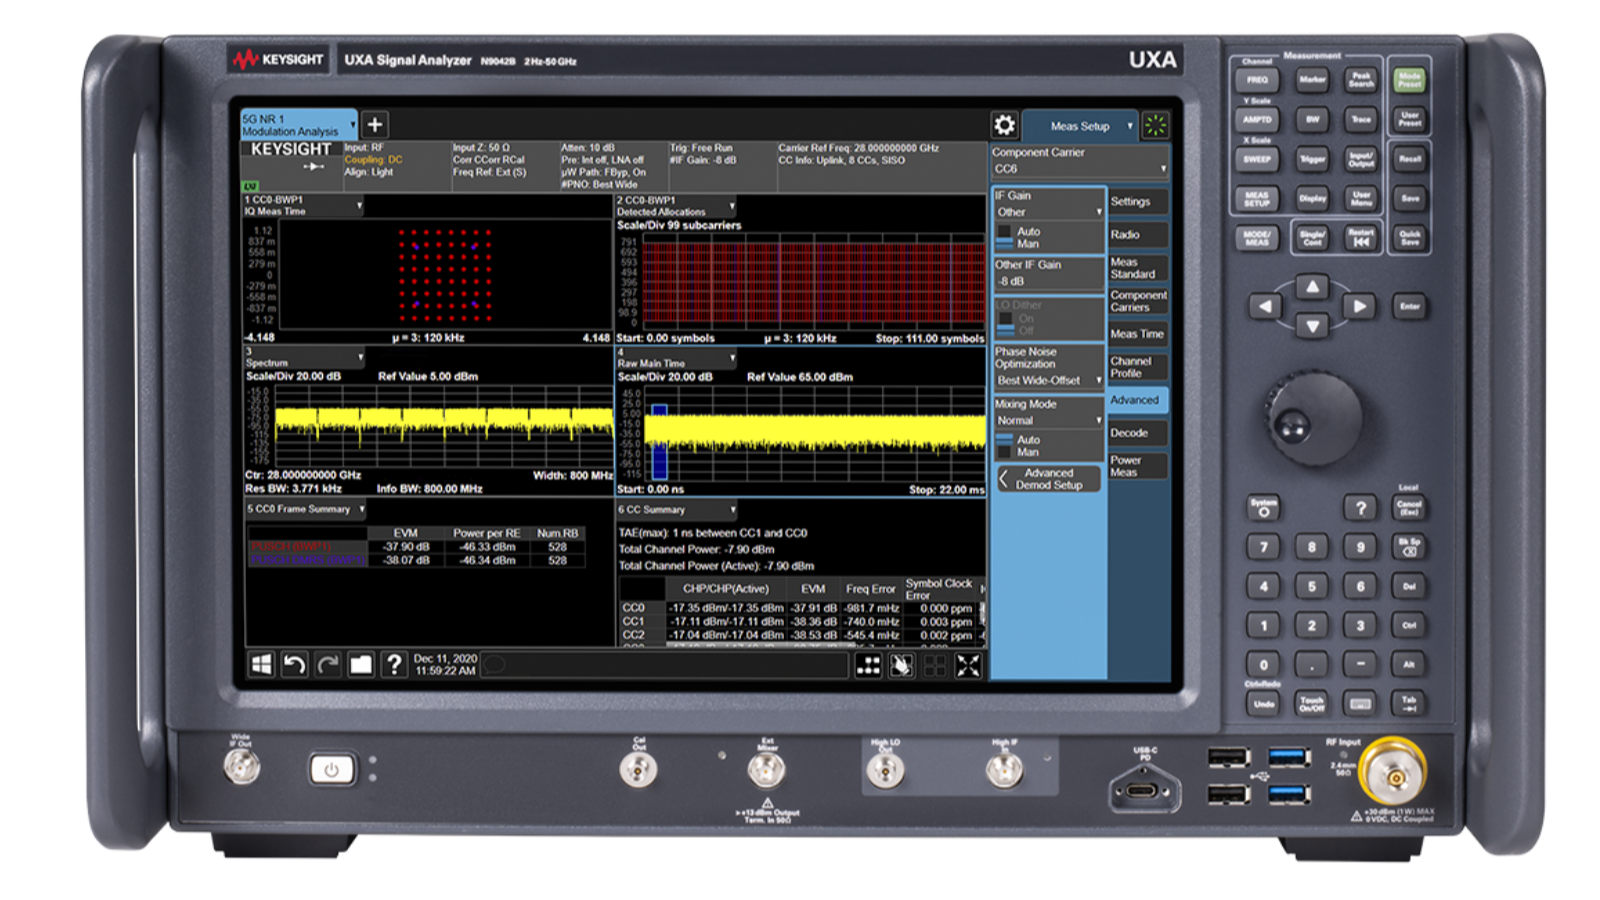Click the touch hand icon in bottom bar
The image size is (1600, 900).
[x=901, y=666]
